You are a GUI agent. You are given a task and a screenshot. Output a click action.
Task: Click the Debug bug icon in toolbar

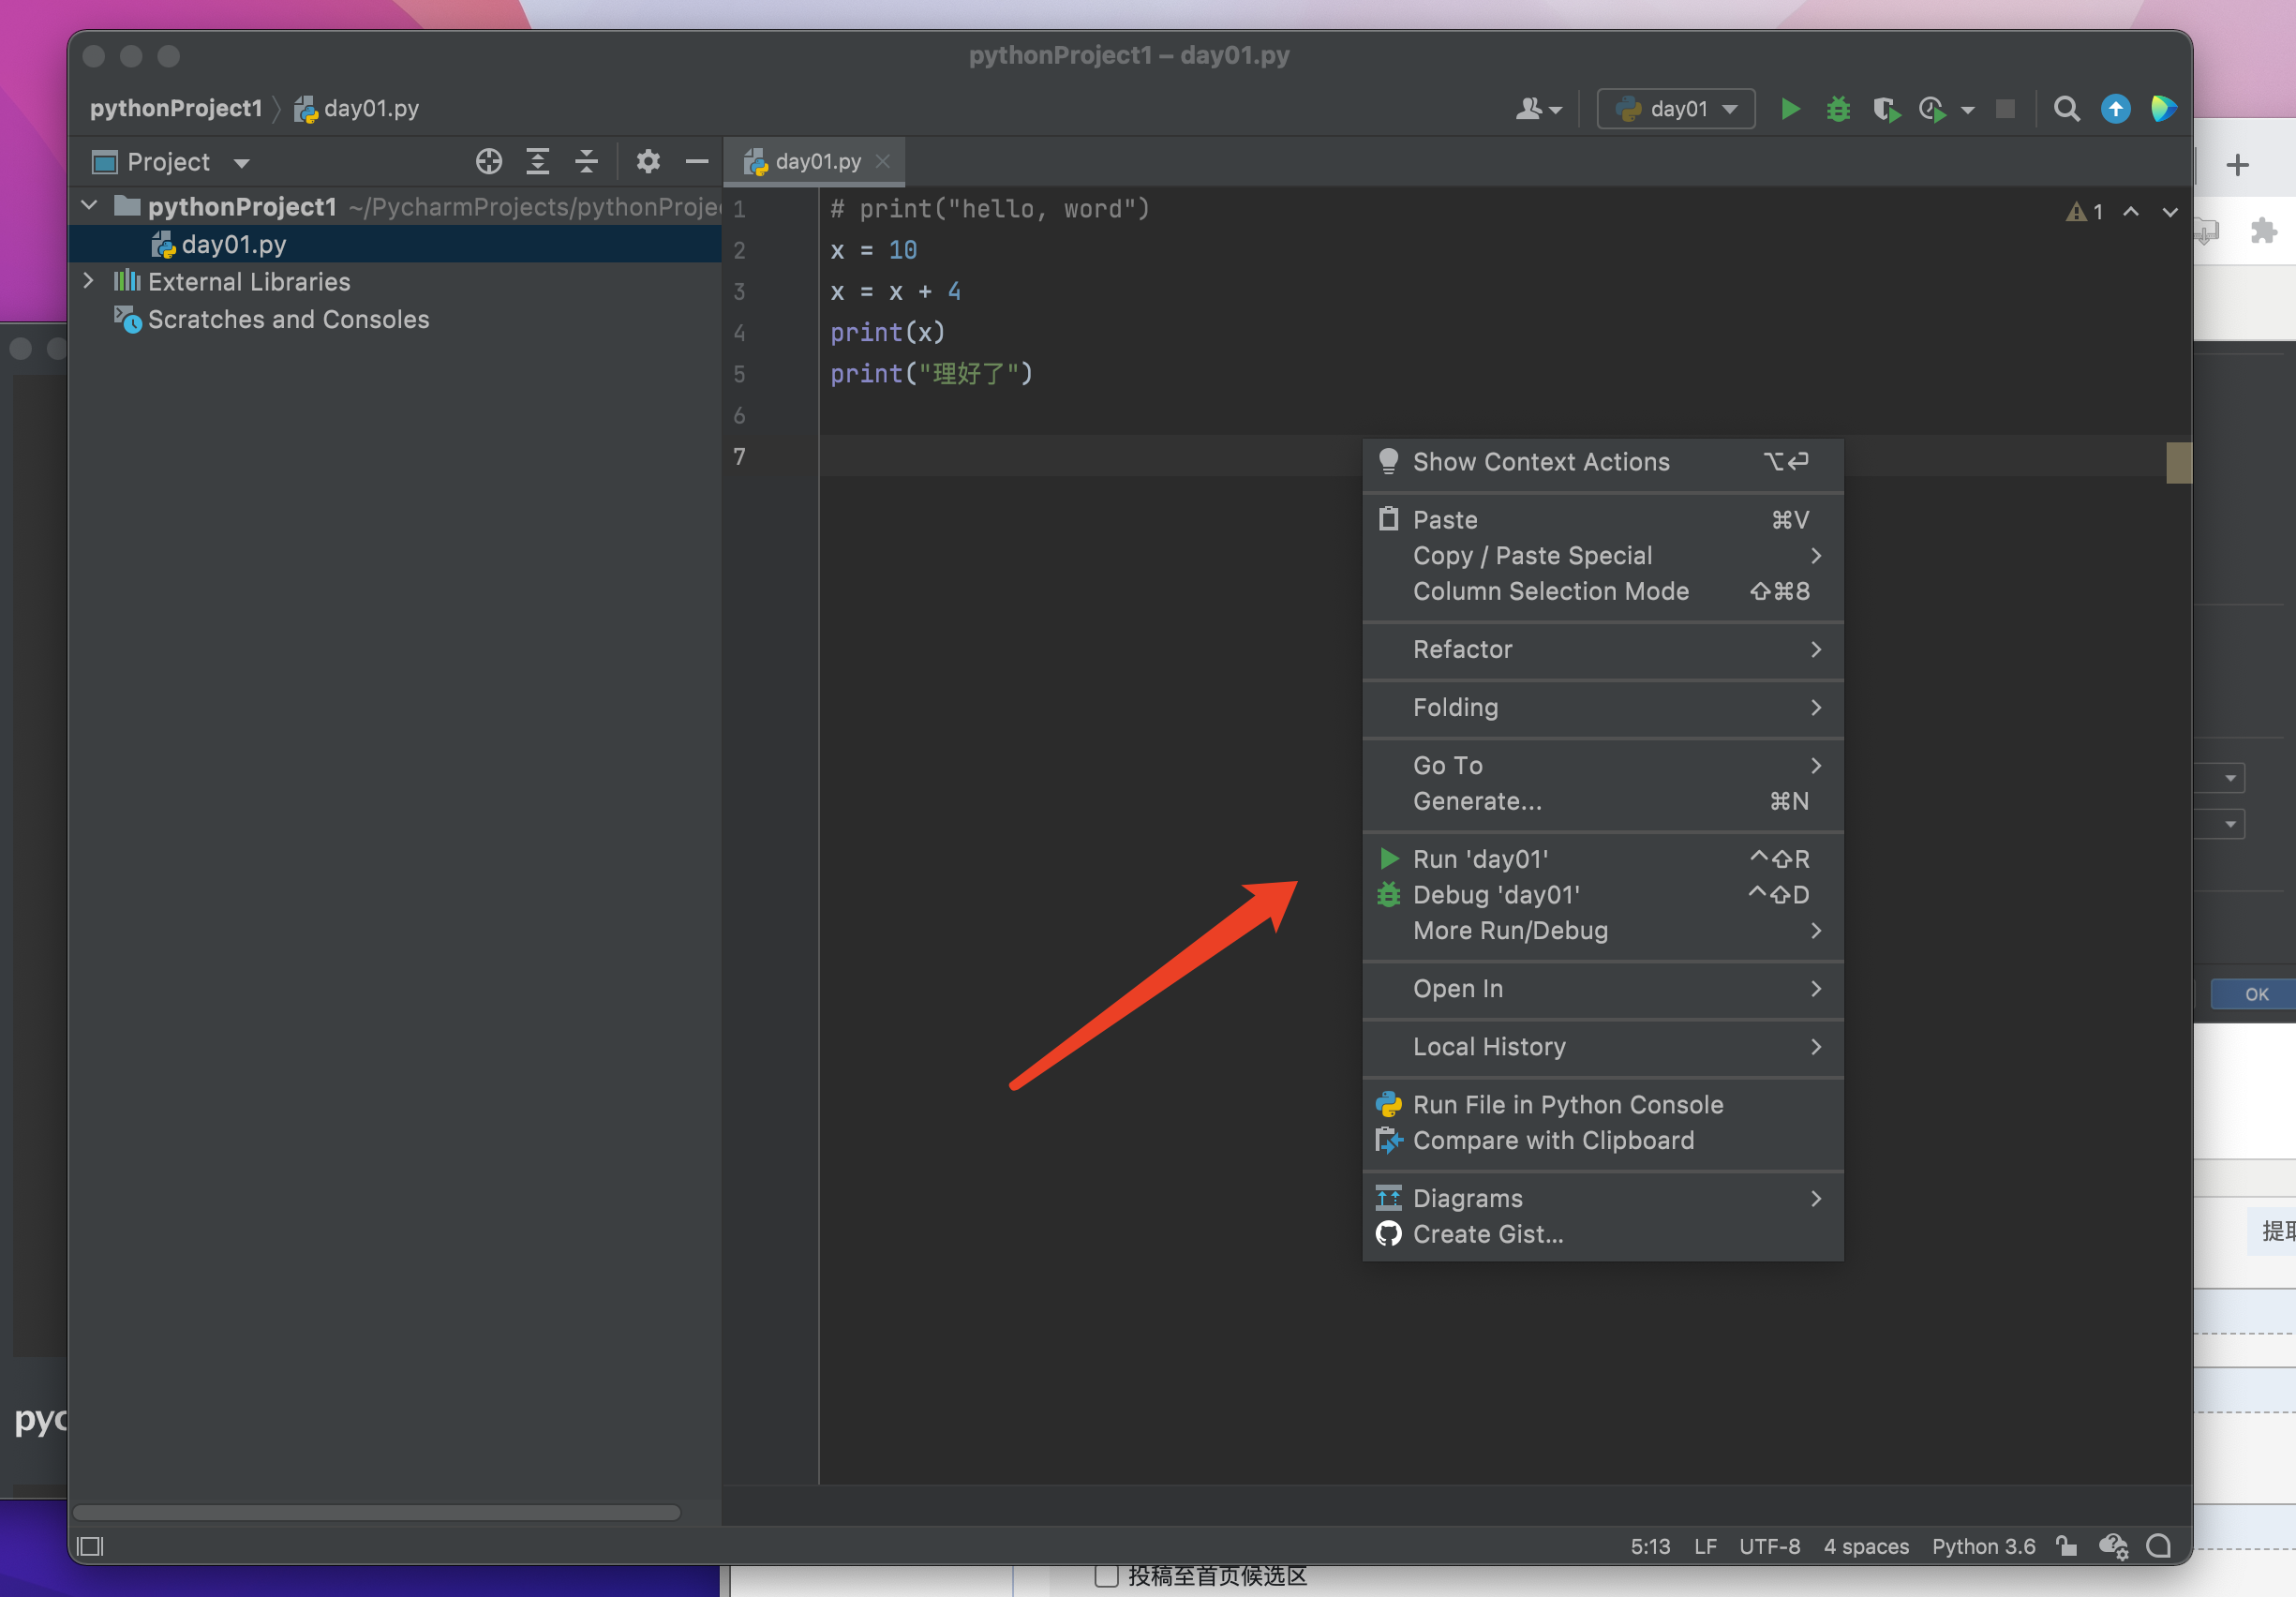[x=1838, y=109]
